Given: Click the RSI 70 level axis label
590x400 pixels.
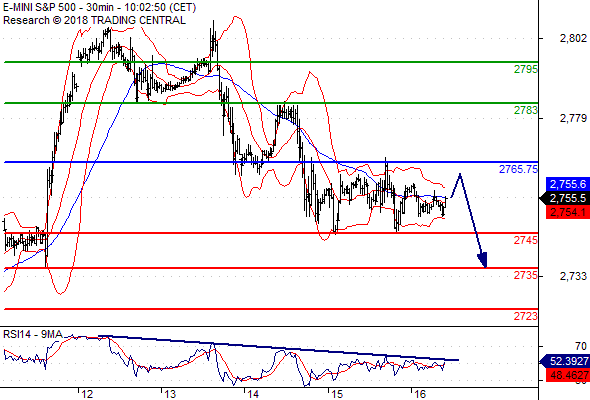Looking at the screenshot, I should click(x=581, y=346).
